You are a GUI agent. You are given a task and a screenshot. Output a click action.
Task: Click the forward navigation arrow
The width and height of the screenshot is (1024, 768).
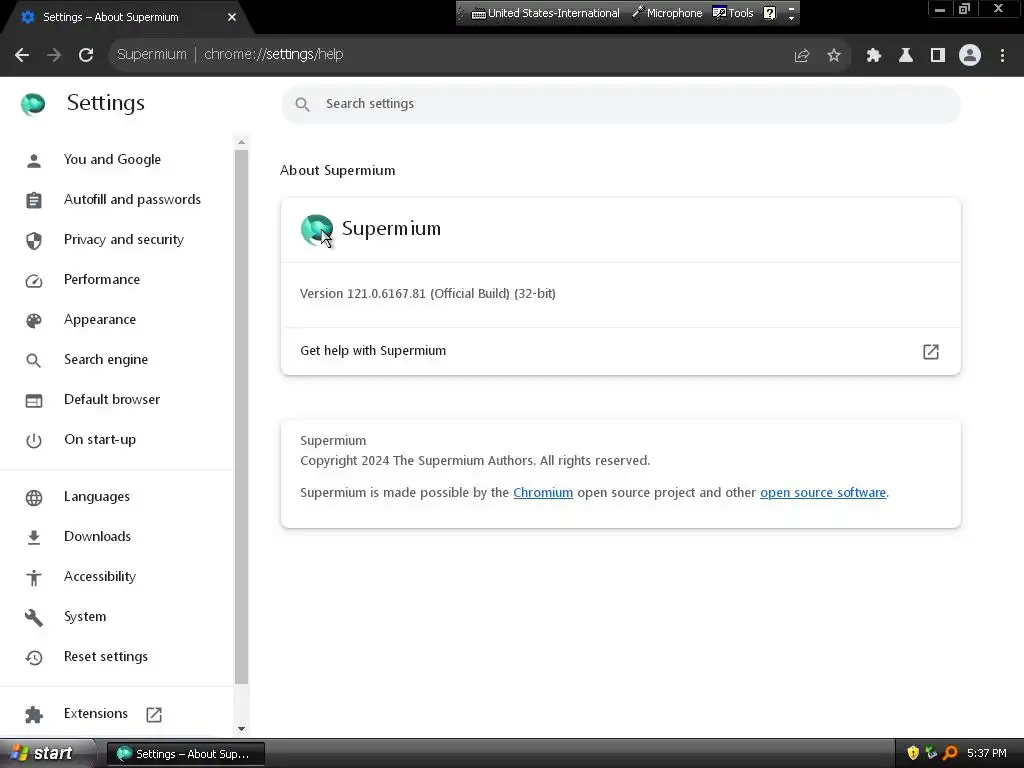(x=54, y=55)
